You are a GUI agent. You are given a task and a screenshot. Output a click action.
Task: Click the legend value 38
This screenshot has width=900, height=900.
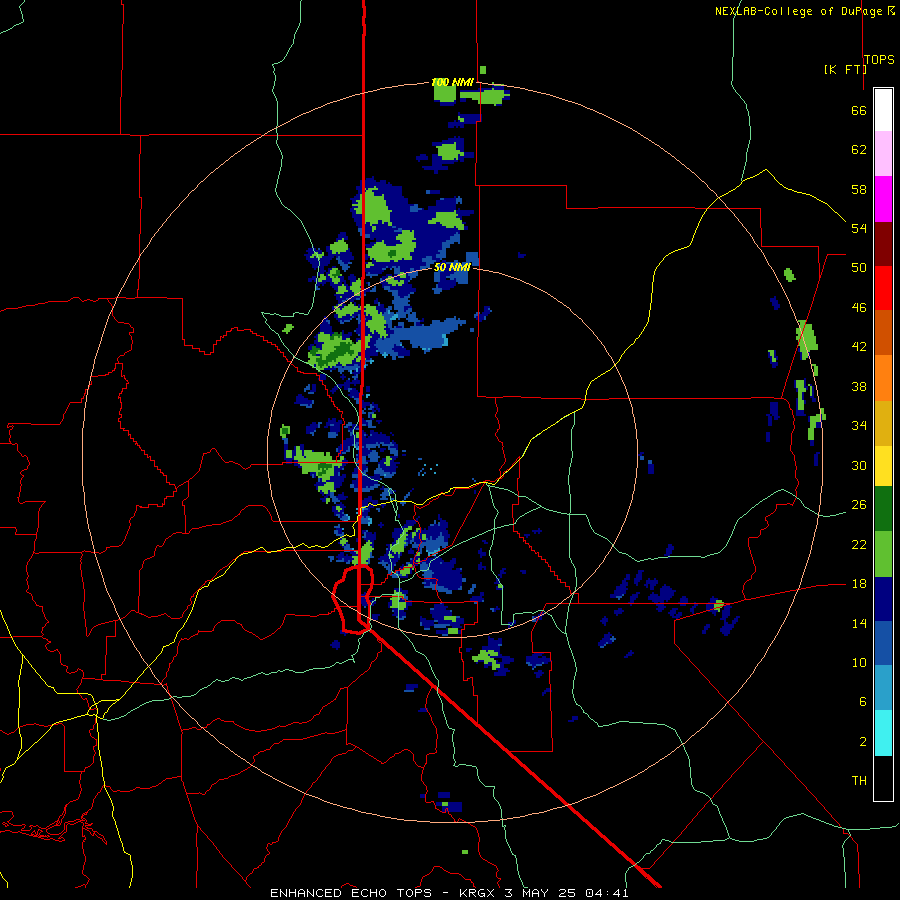859,386
